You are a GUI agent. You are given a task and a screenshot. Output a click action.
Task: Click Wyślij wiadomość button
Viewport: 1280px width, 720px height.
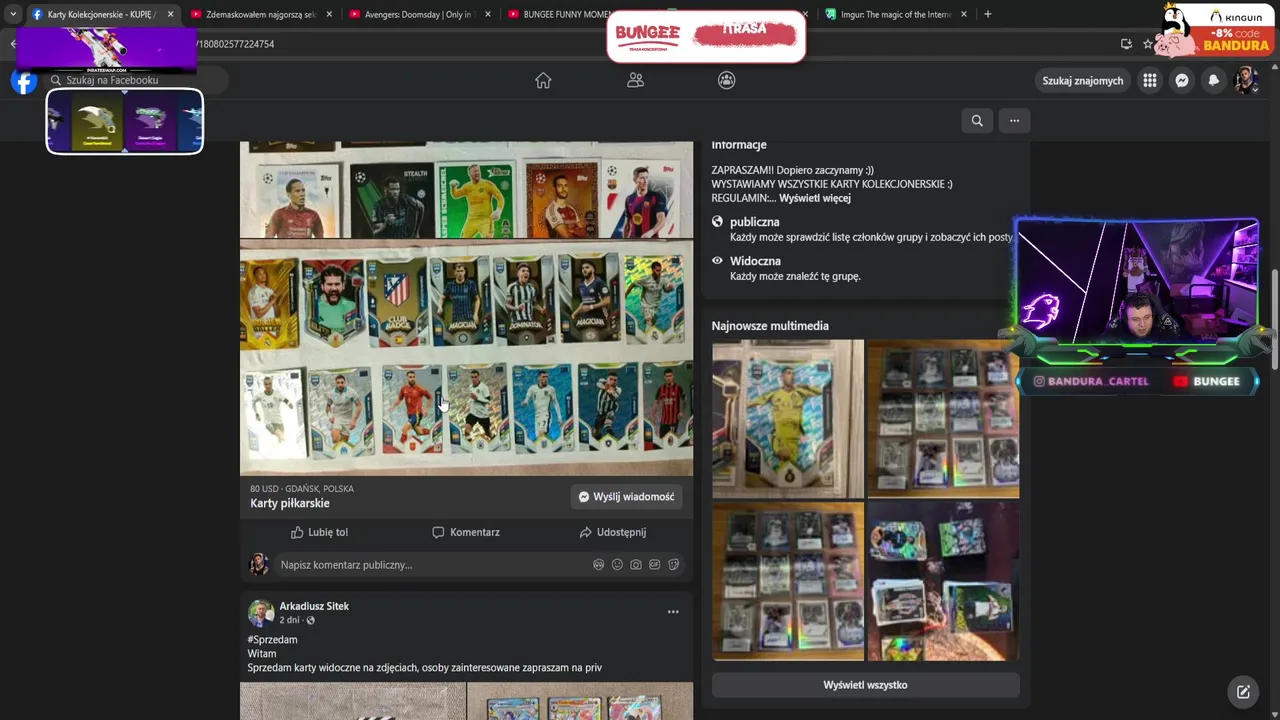(x=626, y=497)
